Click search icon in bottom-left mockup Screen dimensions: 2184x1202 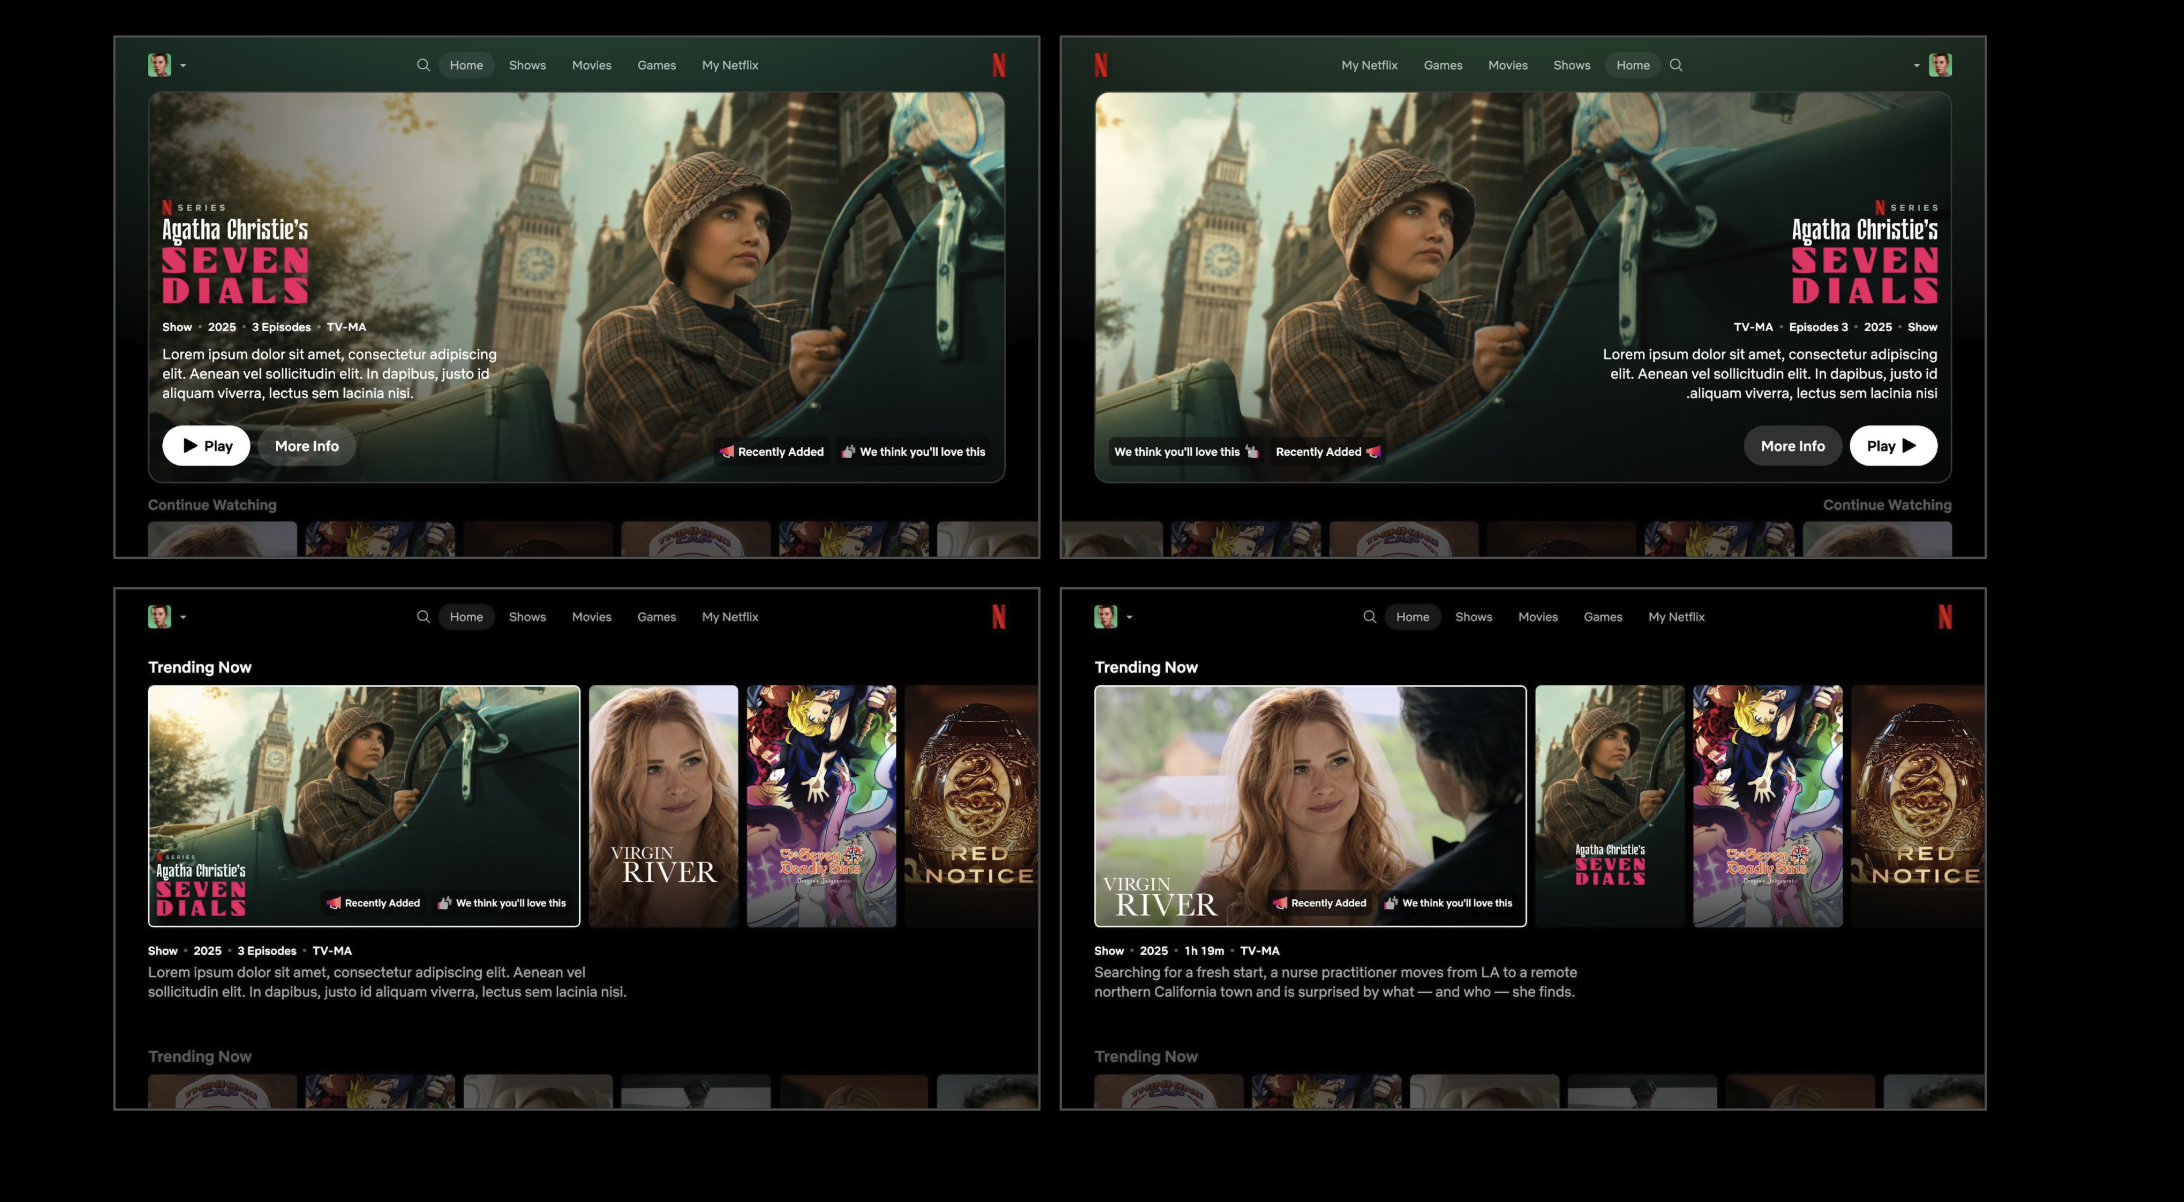tap(423, 617)
